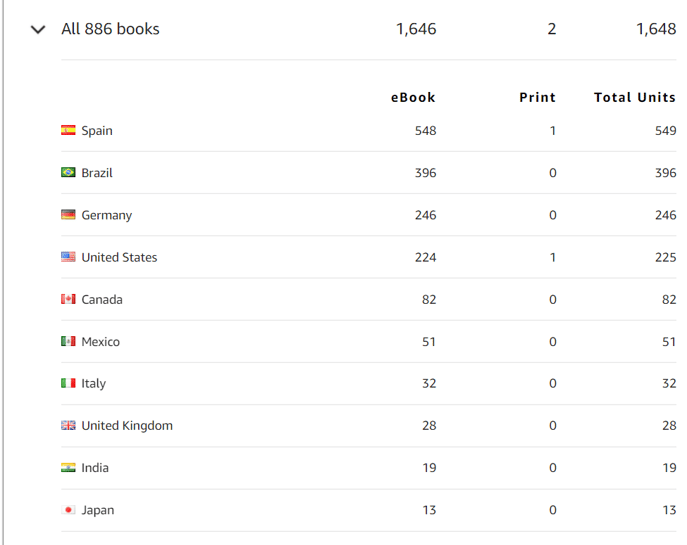This screenshot has width=687, height=545.
Task: Click the All 886 books label
Action: coord(110,29)
